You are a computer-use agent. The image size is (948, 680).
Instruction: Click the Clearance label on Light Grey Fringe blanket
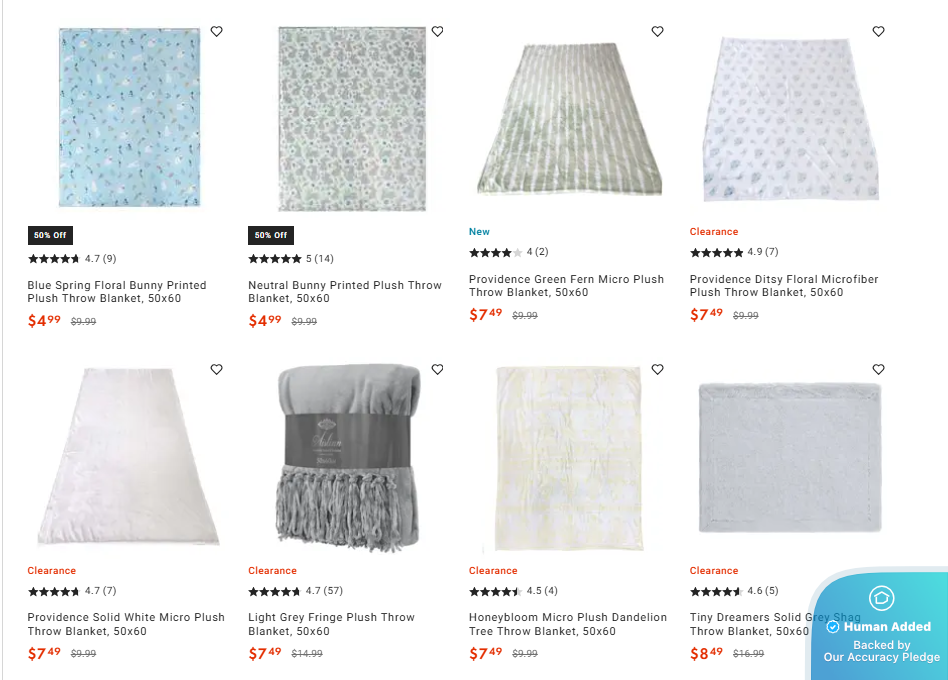click(x=272, y=571)
